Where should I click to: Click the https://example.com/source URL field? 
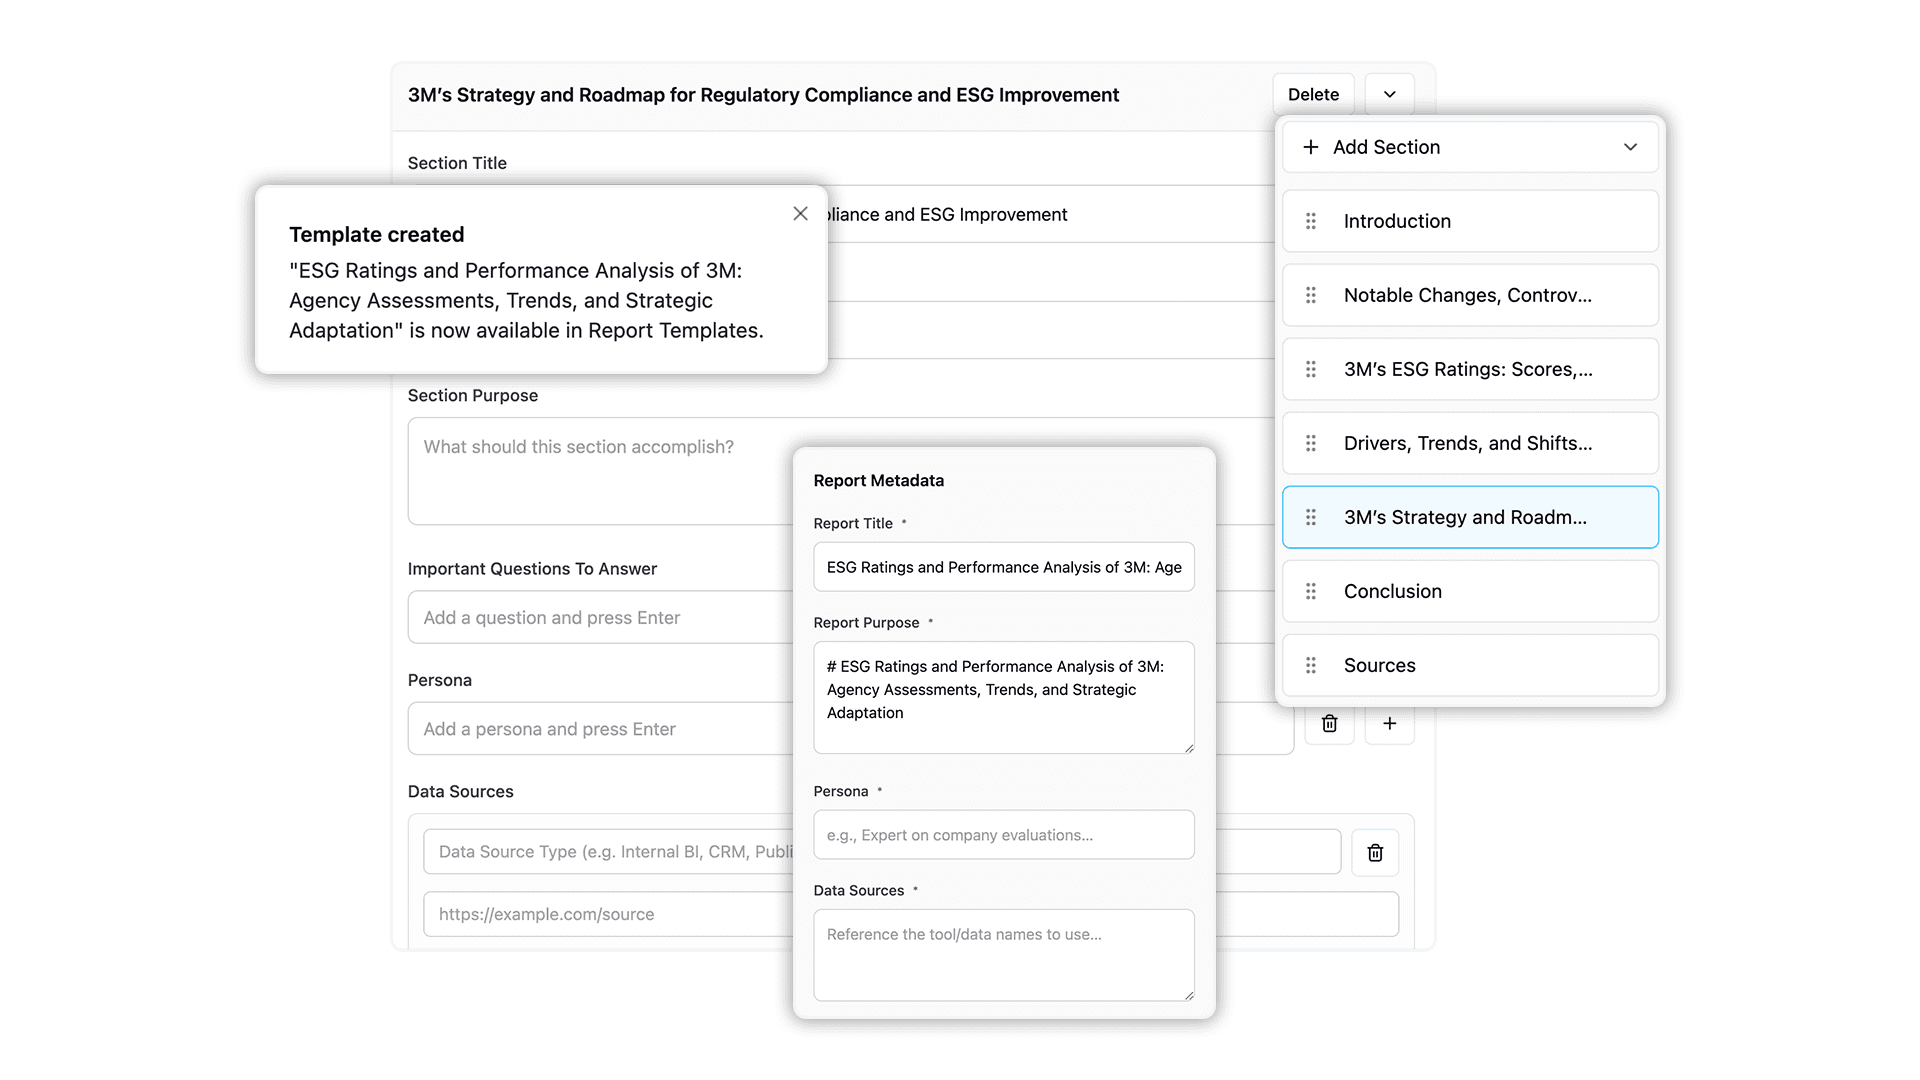tap(608, 914)
